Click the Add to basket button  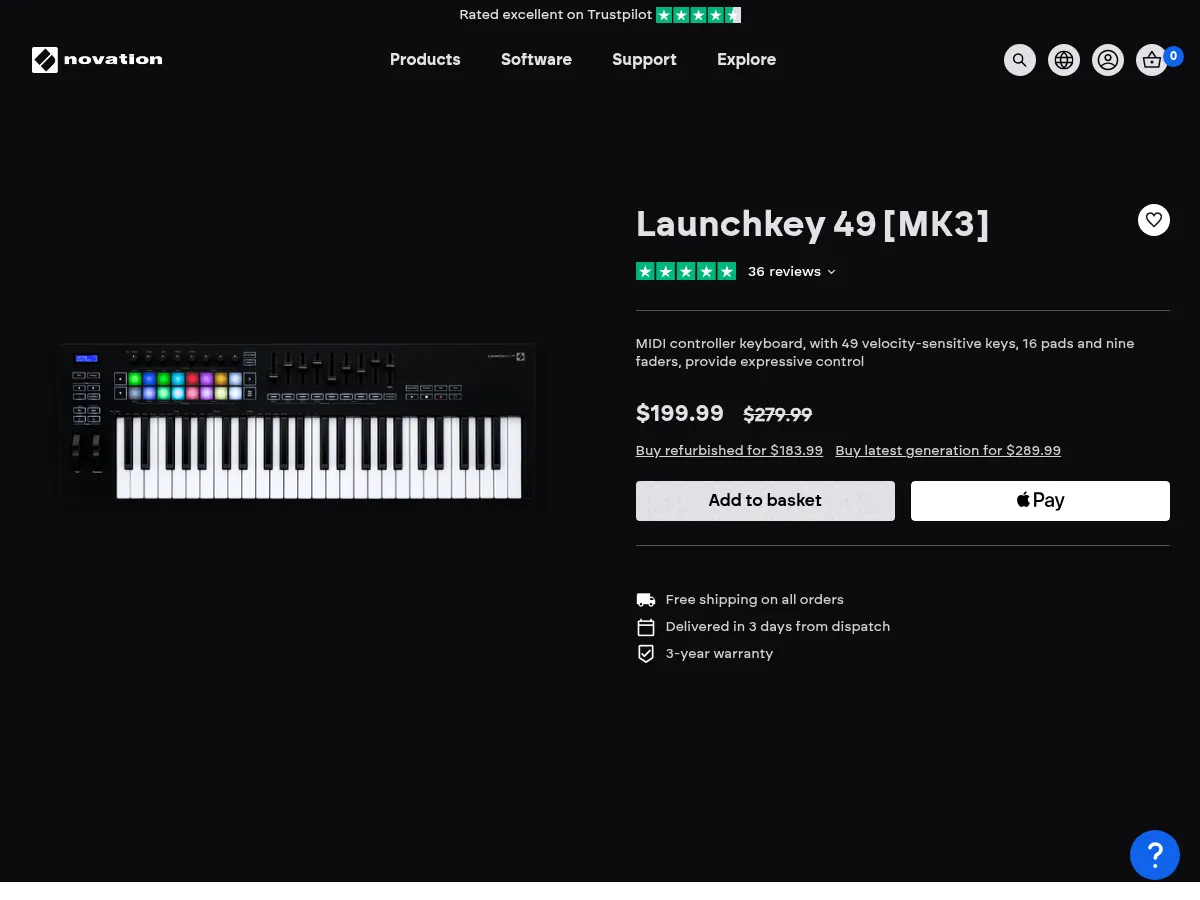click(765, 500)
